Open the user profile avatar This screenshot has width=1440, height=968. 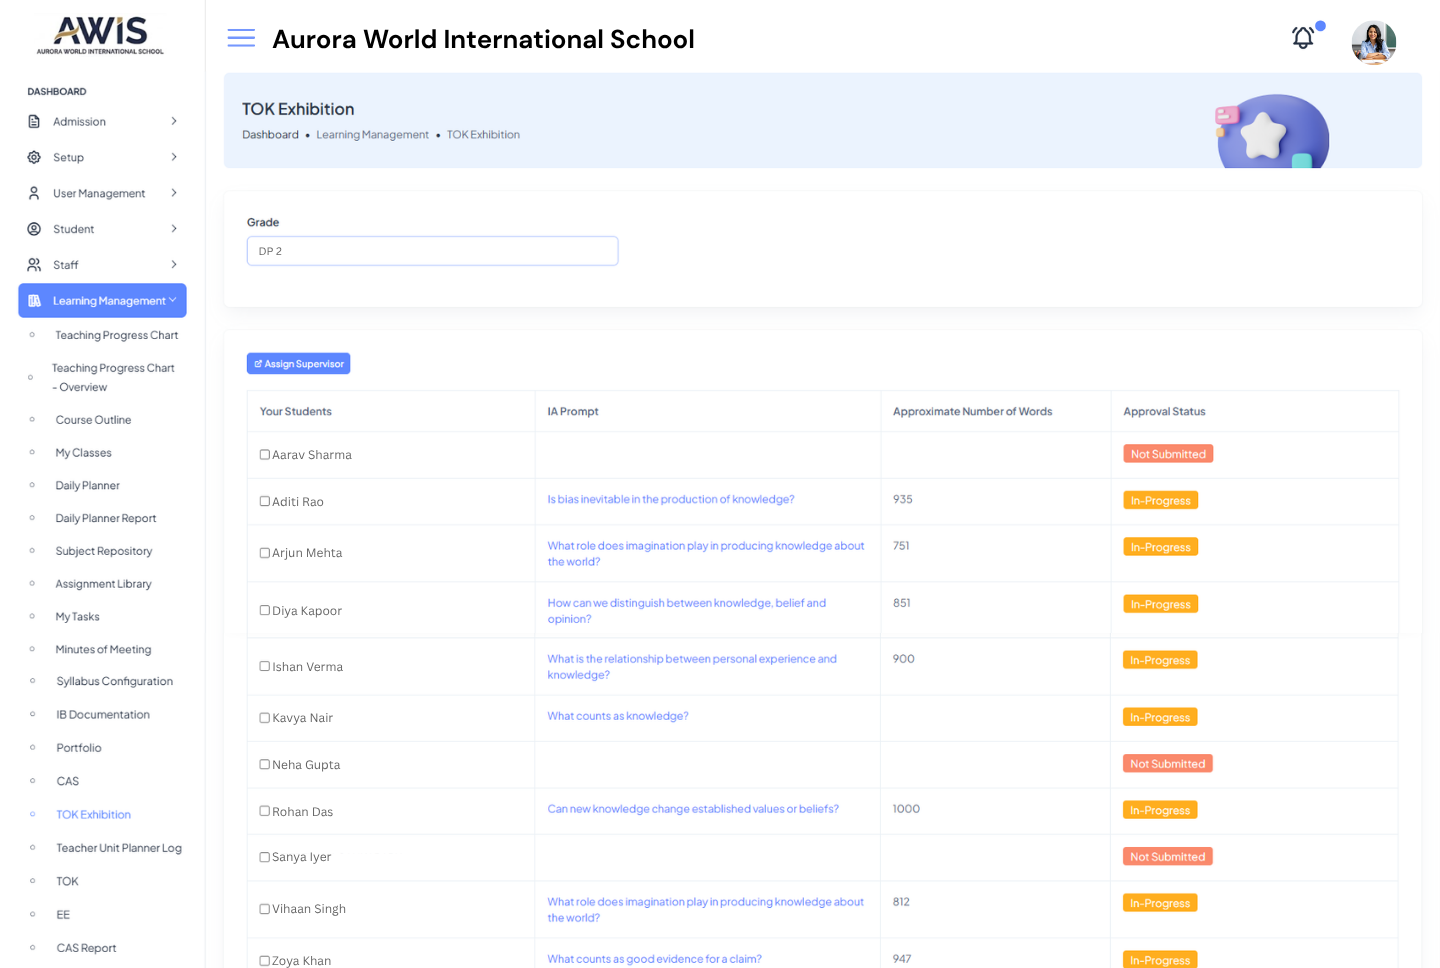click(1373, 42)
